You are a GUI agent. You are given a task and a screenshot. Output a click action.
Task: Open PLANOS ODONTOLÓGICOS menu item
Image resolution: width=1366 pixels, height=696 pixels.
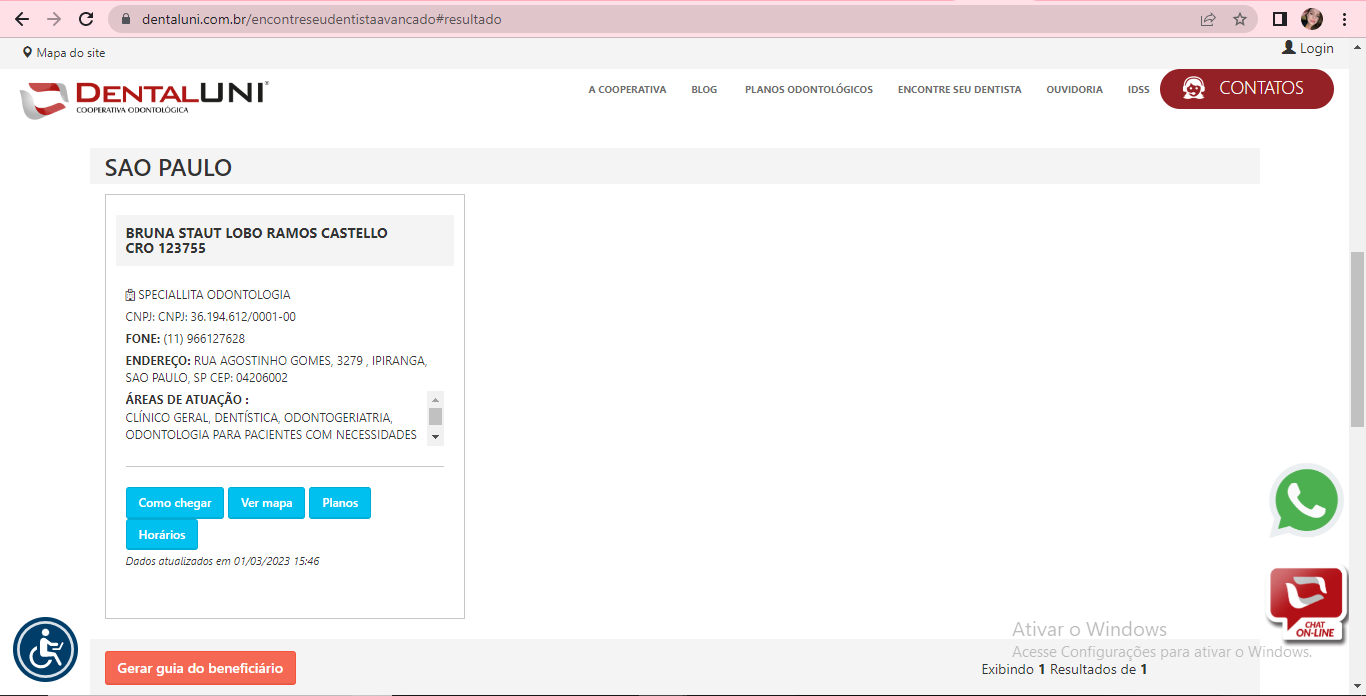point(809,89)
